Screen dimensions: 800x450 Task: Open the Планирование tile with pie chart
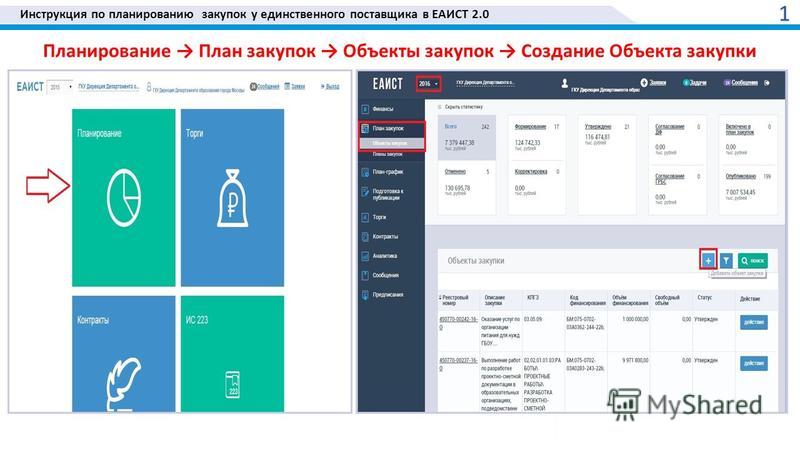click(x=123, y=197)
